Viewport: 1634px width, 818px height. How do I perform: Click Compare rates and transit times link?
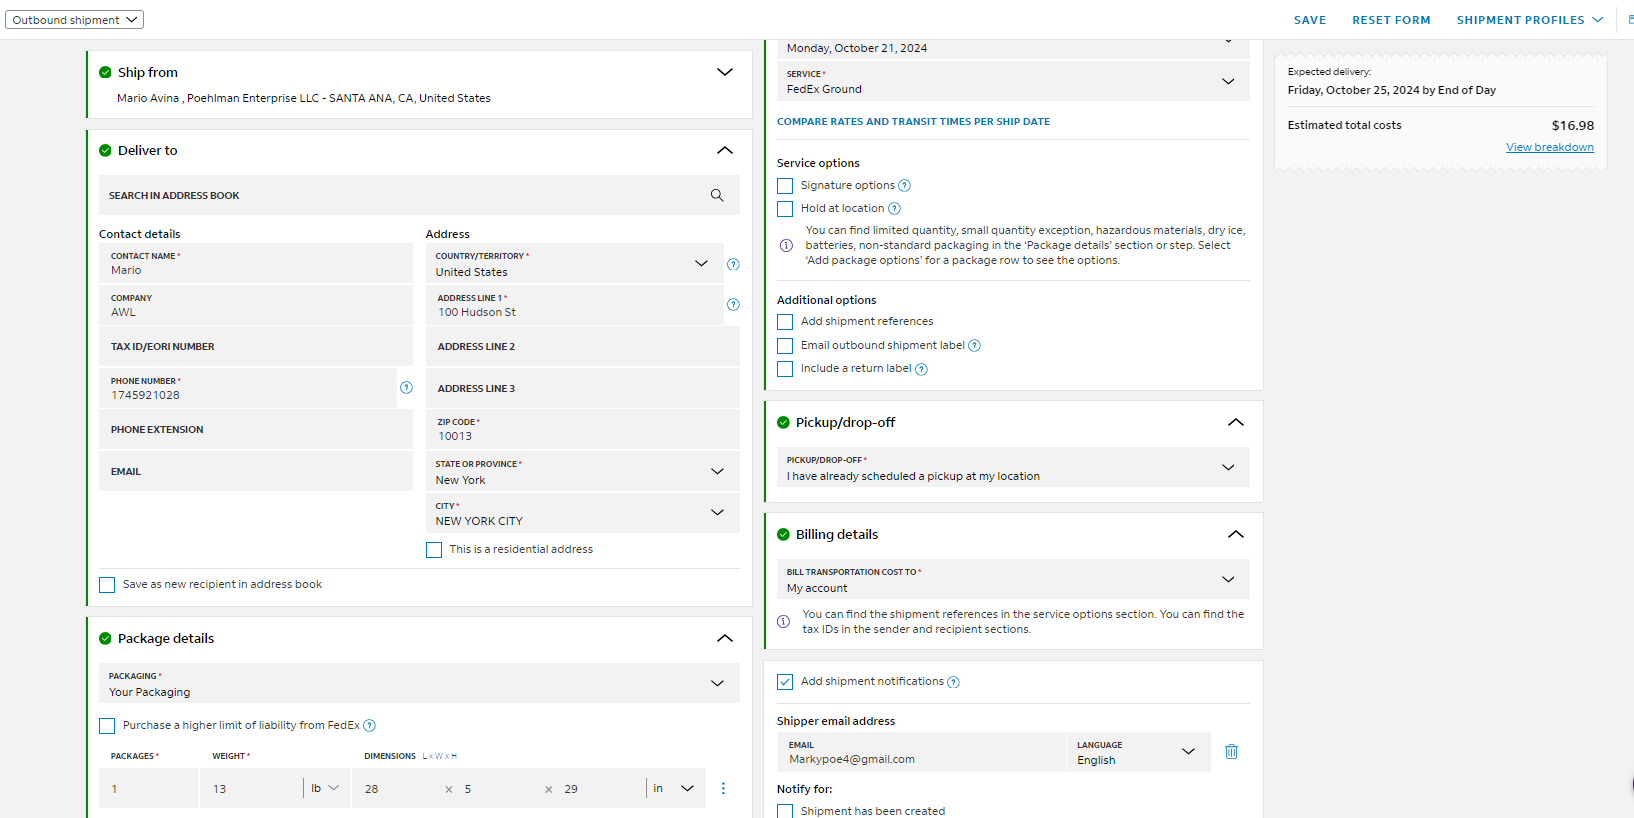coord(913,122)
